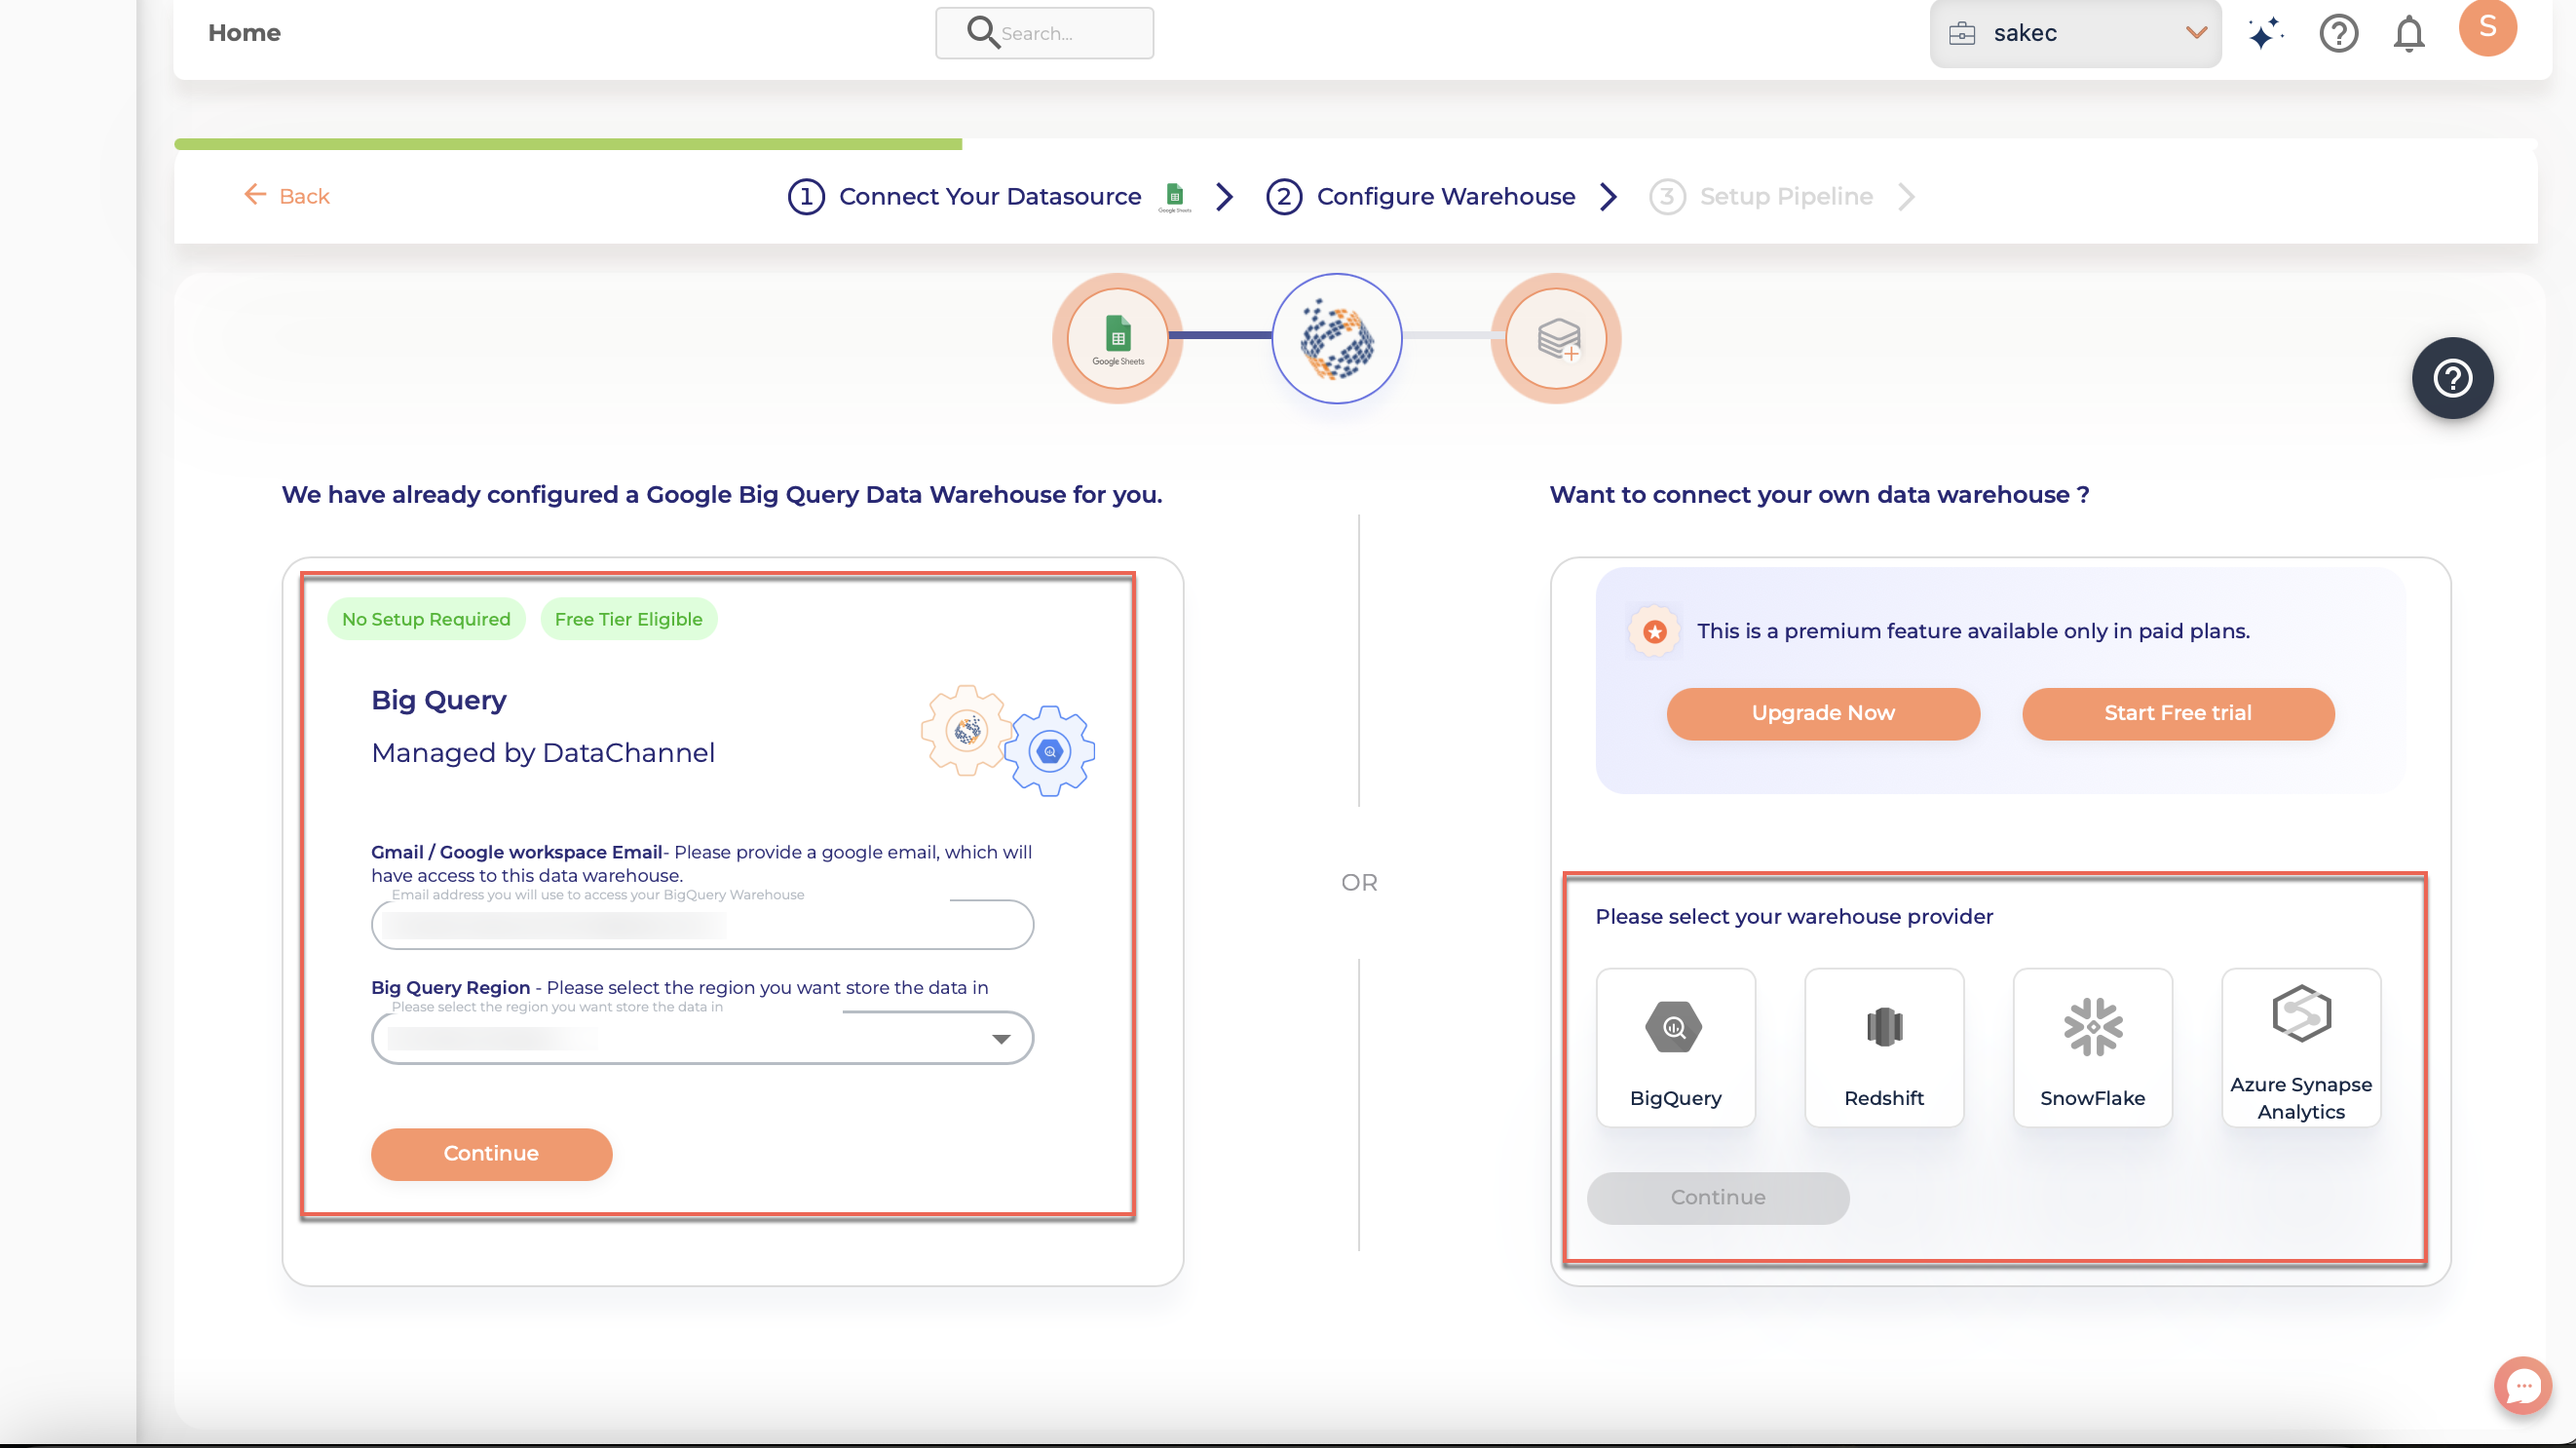Open the AI sparkle assistant icon

click(x=2265, y=33)
